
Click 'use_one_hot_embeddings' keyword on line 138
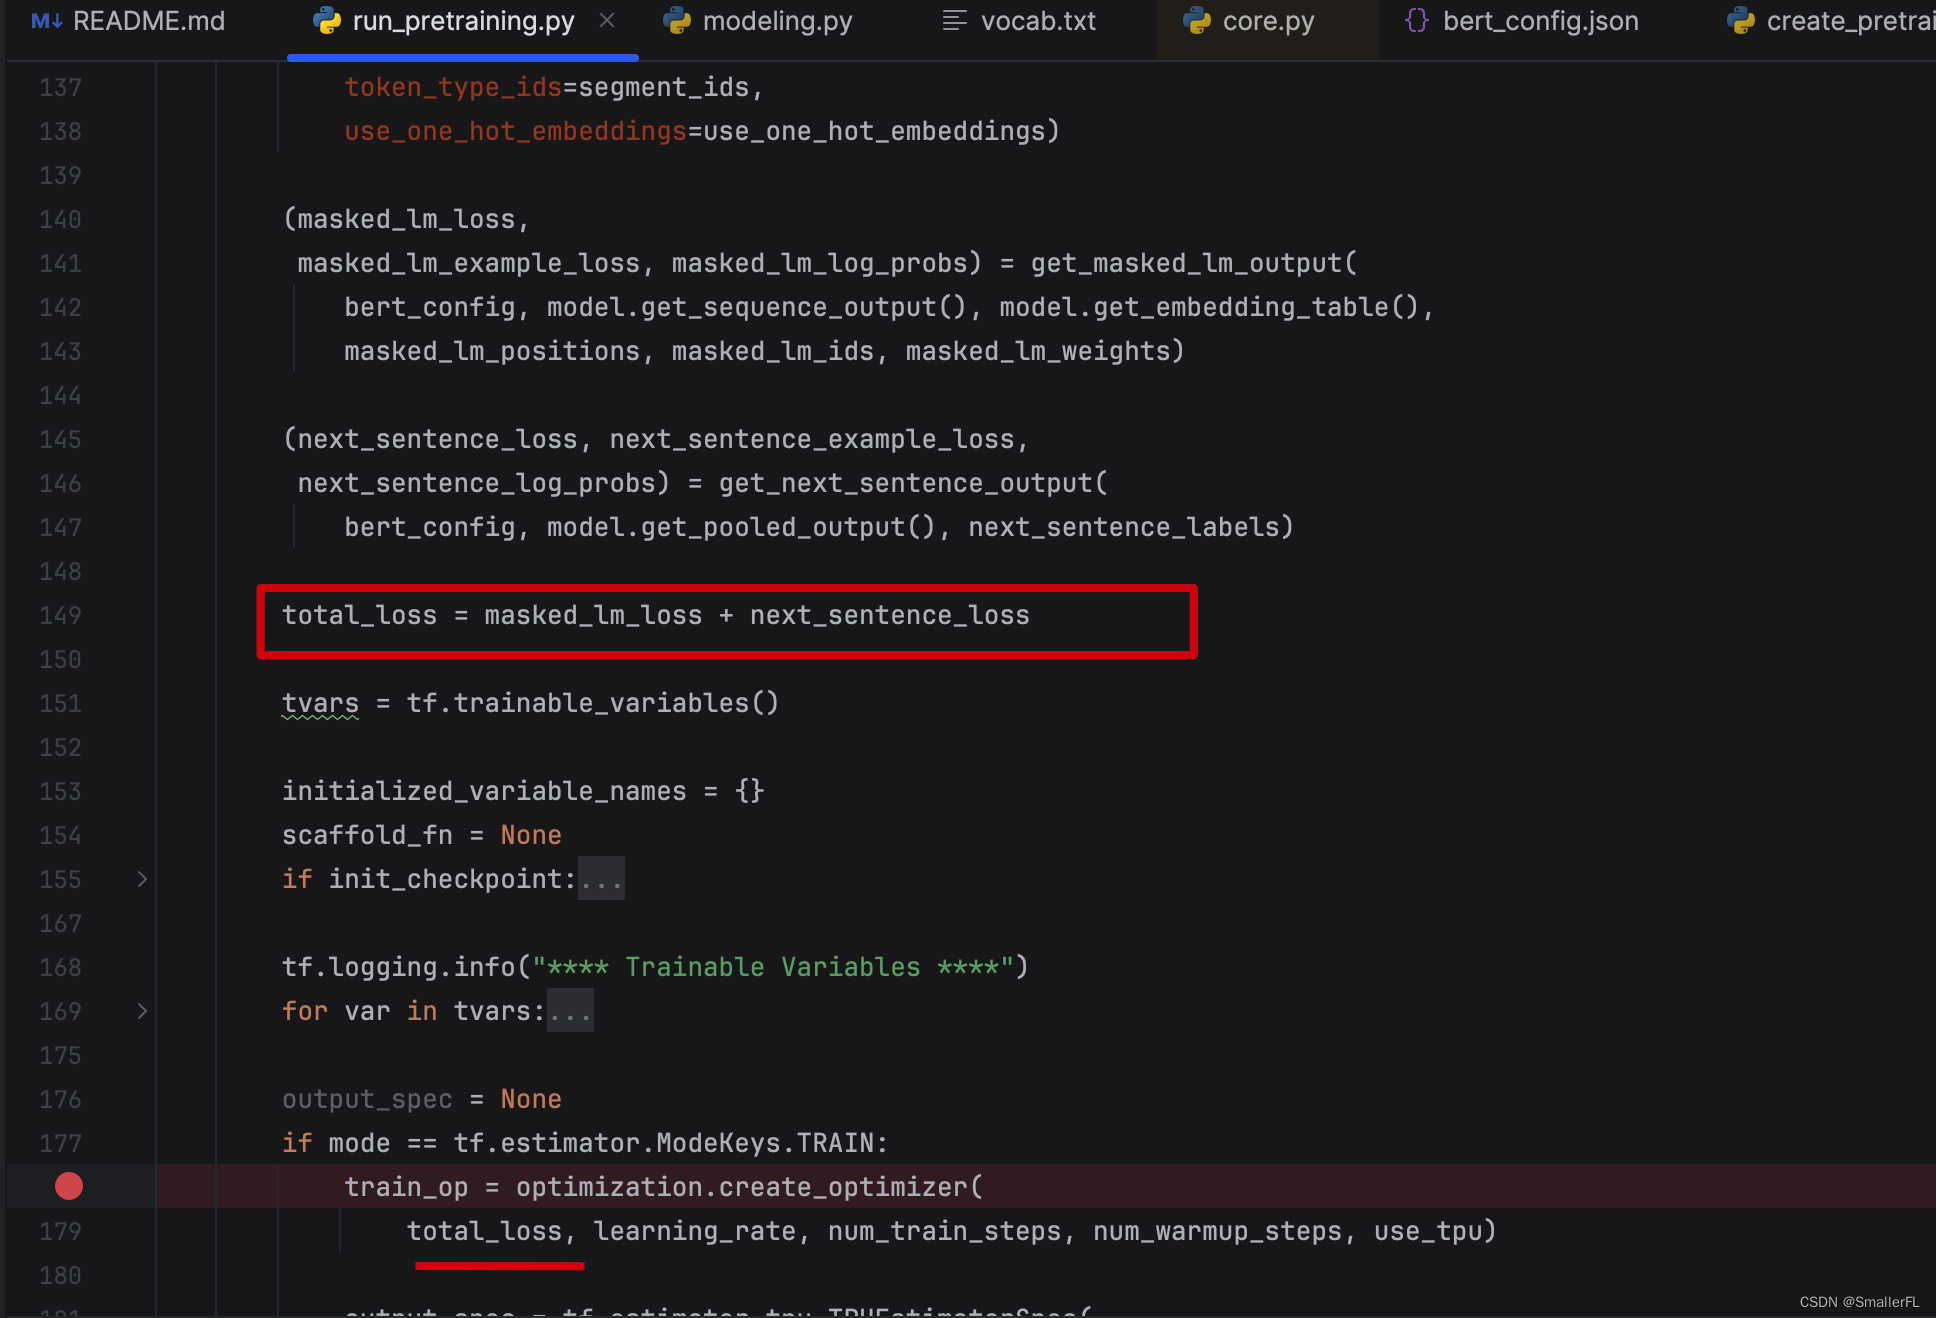pos(516,131)
